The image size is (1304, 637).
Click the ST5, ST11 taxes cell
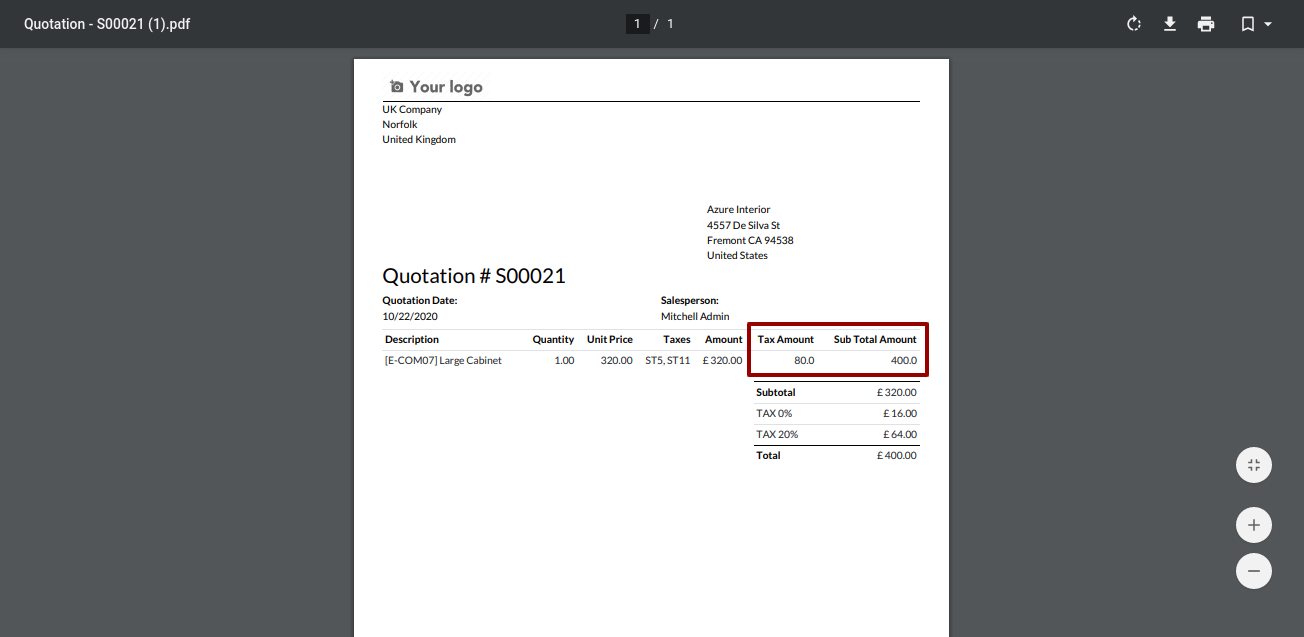click(668, 361)
